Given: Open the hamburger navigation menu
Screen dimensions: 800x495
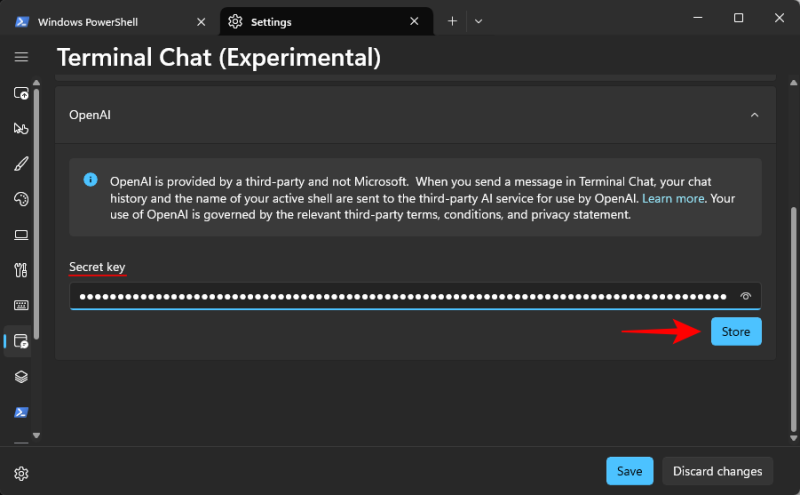Looking at the screenshot, I should click(21, 57).
